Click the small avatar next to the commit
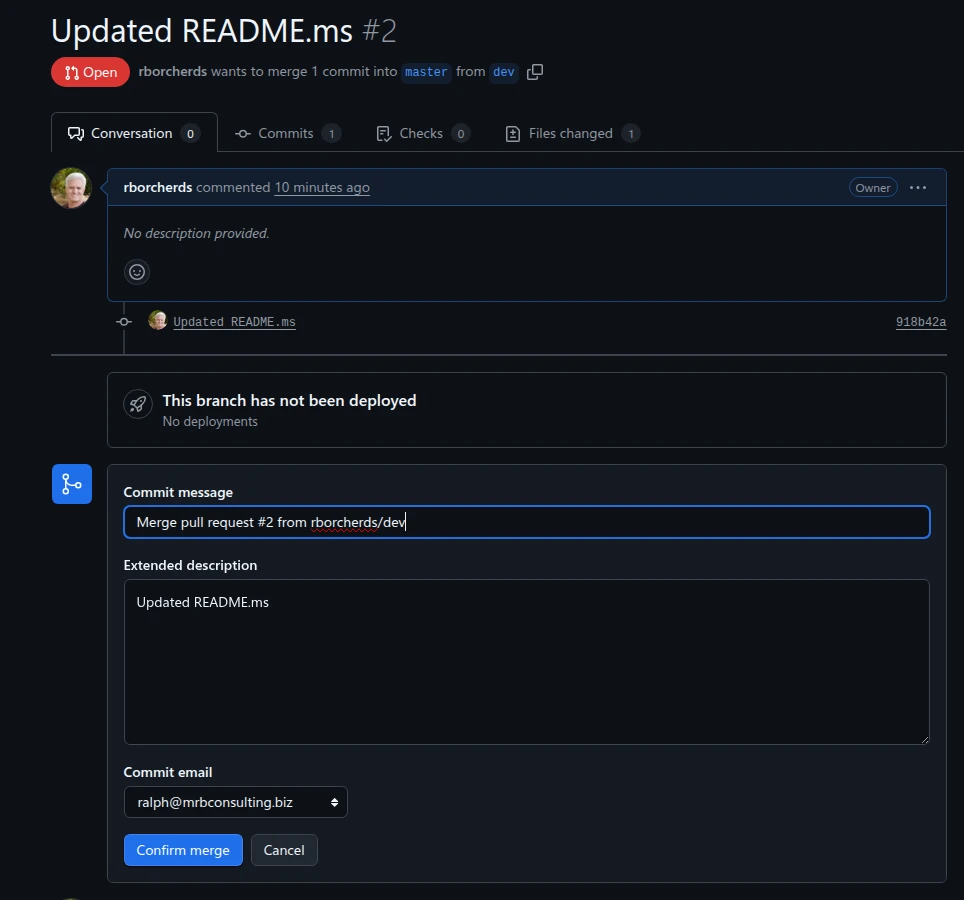Viewport: 964px width, 900px height. (x=158, y=320)
